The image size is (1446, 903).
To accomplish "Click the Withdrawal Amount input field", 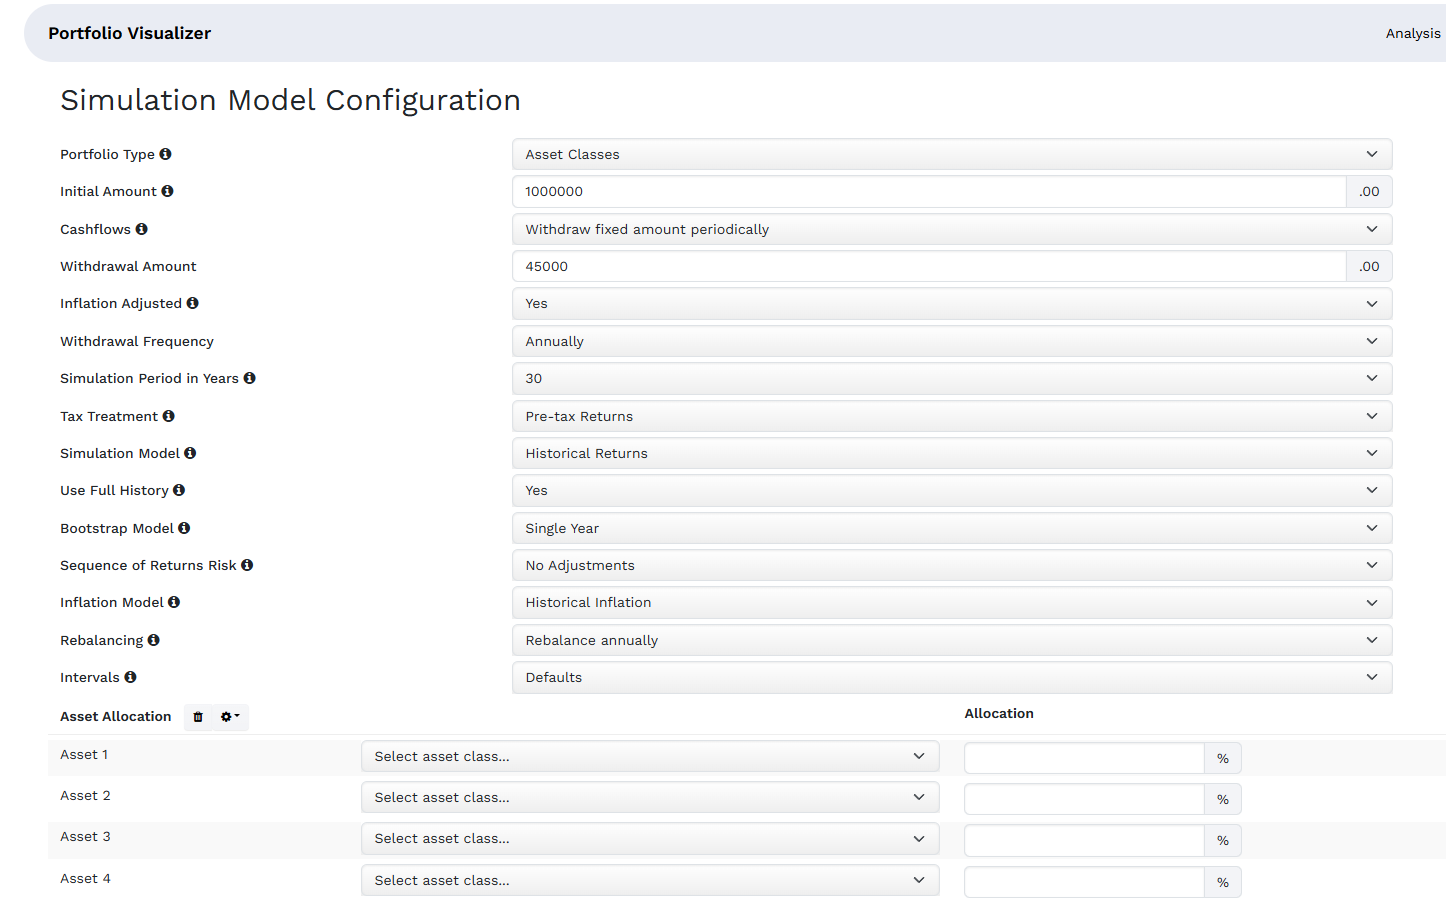I will (928, 266).
